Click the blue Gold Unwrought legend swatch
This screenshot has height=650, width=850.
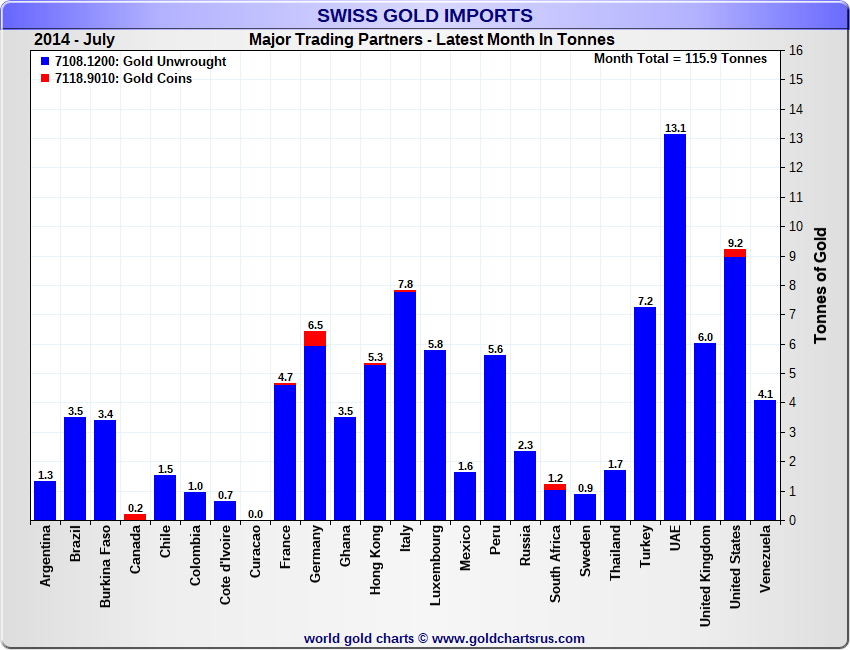point(45,62)
